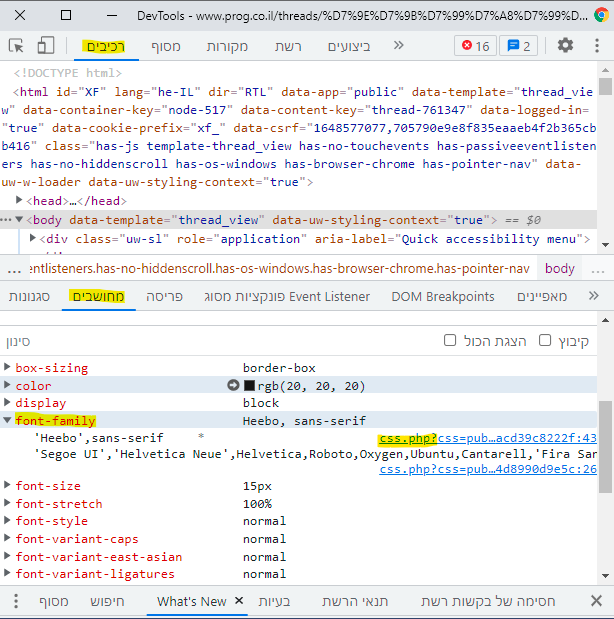Click the black color swatch for rgb(20, 20, 20)
Screen dimensions: 614x619
tap(249, 385)
